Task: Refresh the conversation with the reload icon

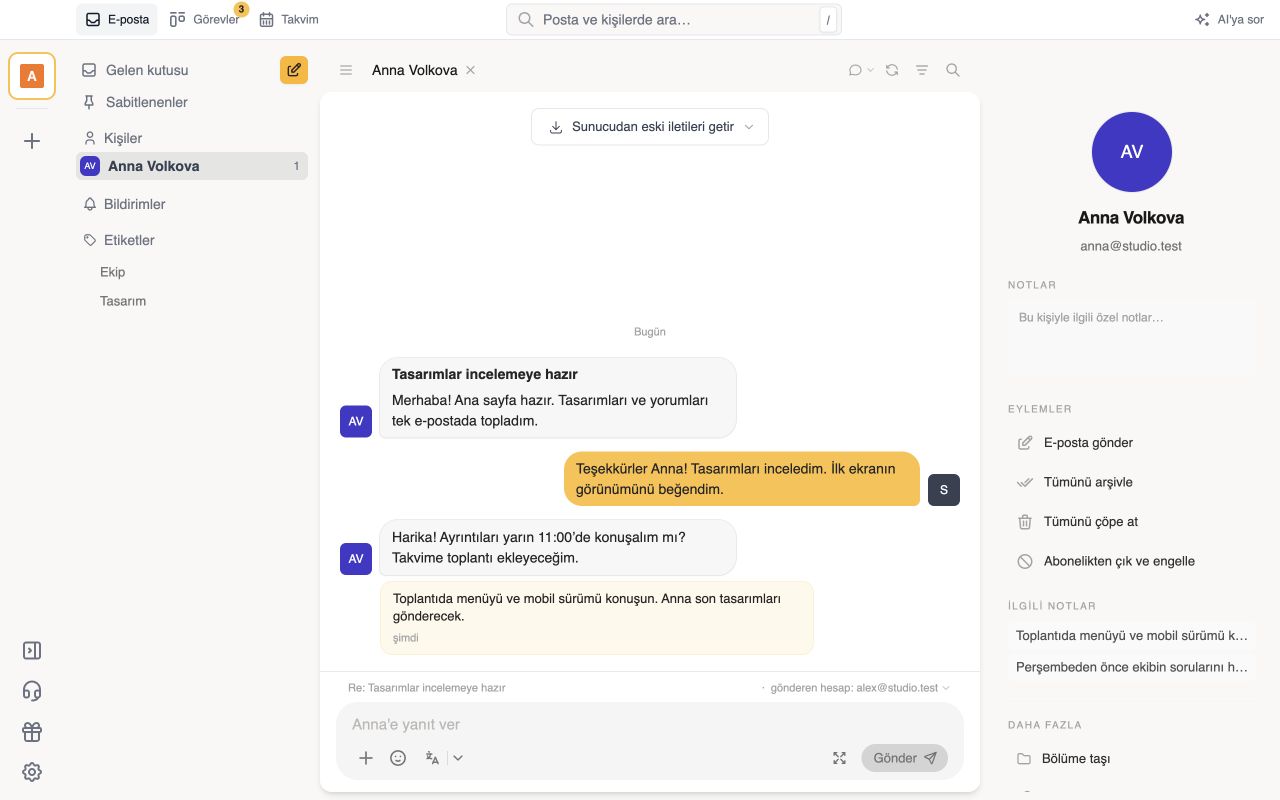Action: tap(892, 70)
